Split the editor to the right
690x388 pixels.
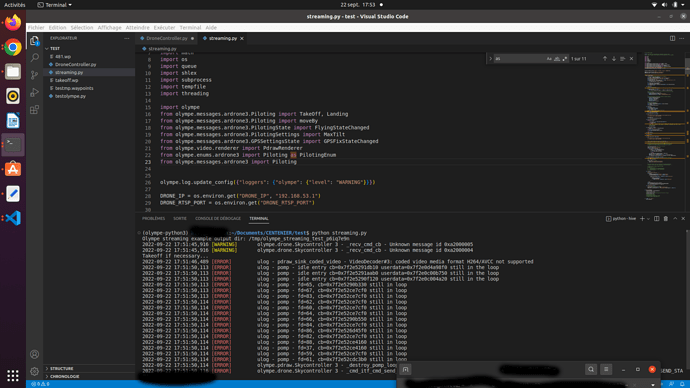[x=672, y=38]
